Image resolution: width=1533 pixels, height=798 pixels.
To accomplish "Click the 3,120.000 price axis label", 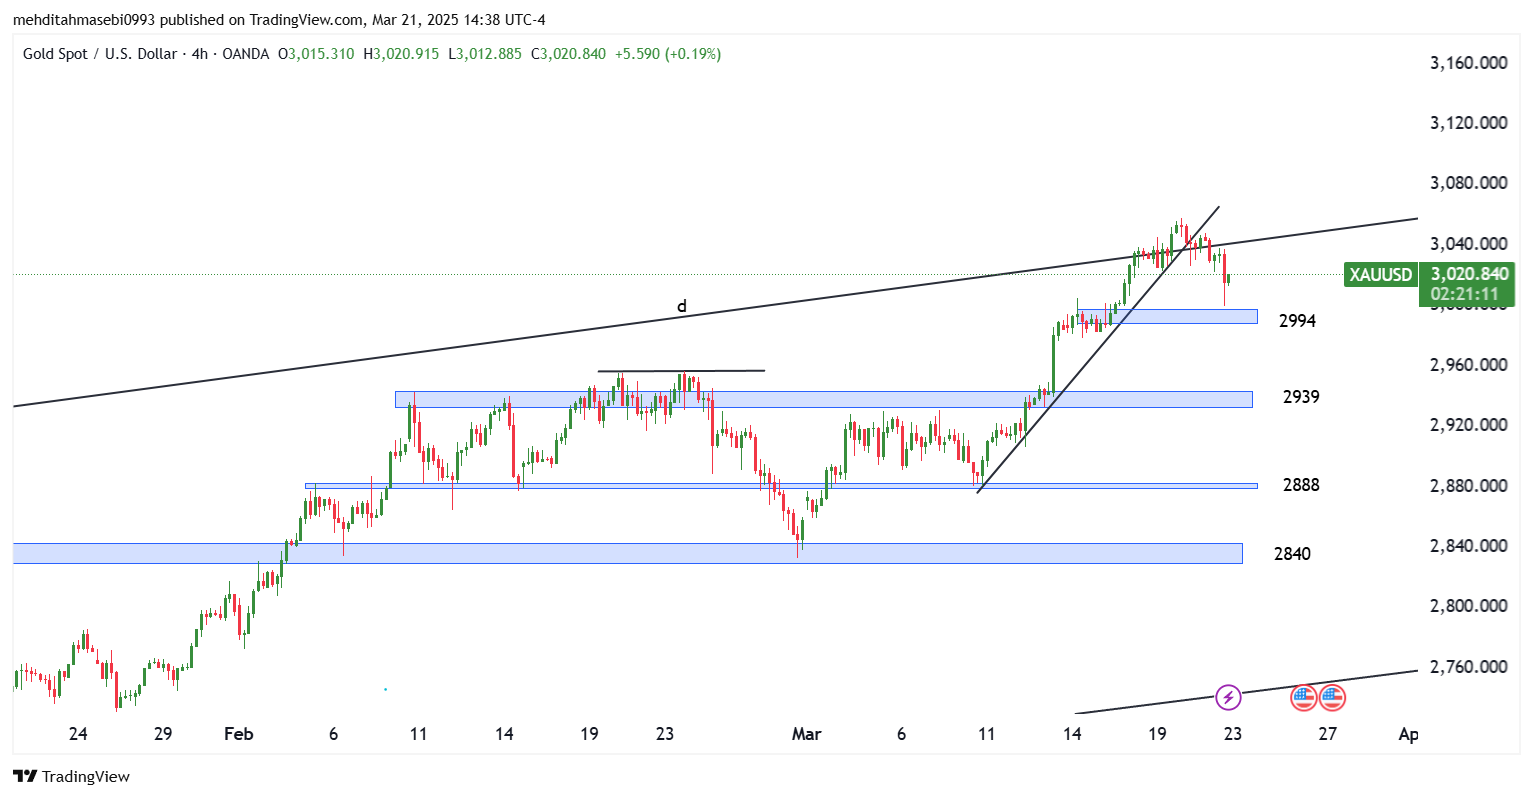I will point(1468,123).
